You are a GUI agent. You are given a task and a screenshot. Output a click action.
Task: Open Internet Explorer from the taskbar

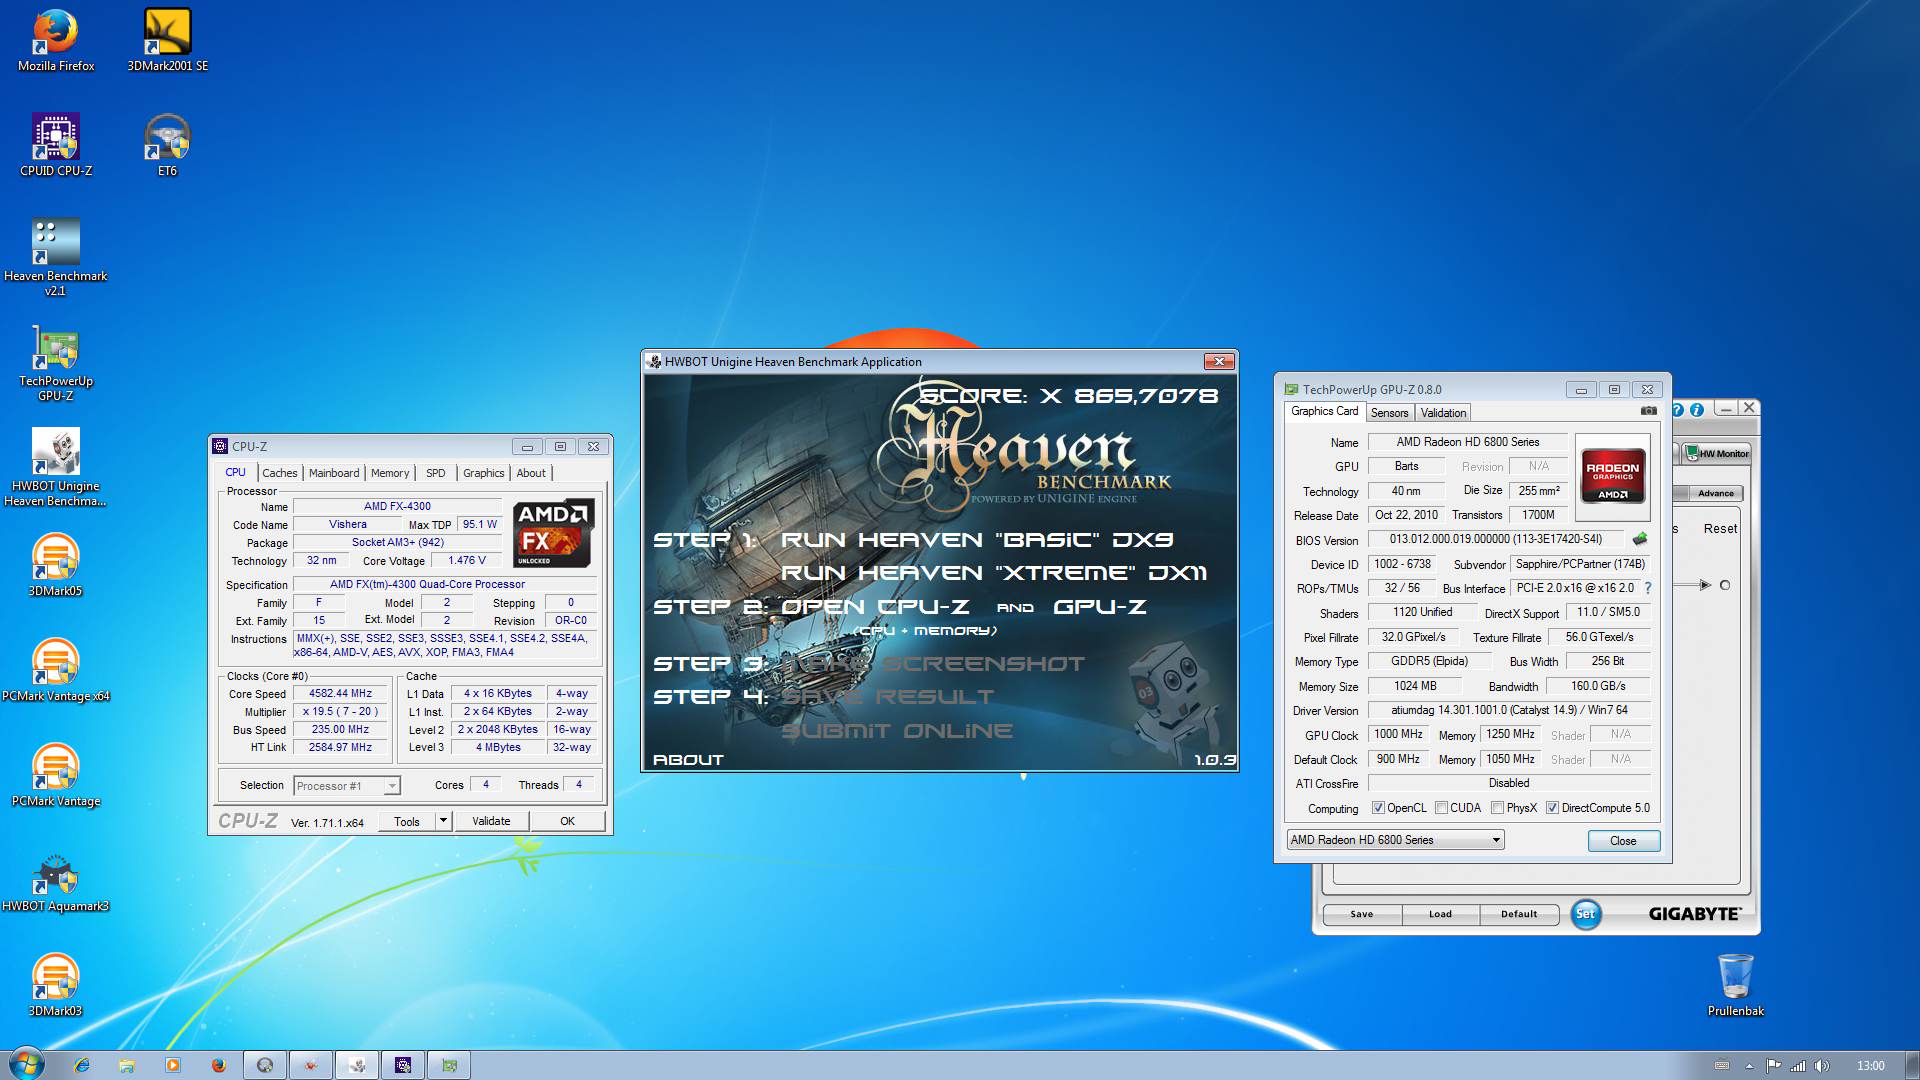81,1065
